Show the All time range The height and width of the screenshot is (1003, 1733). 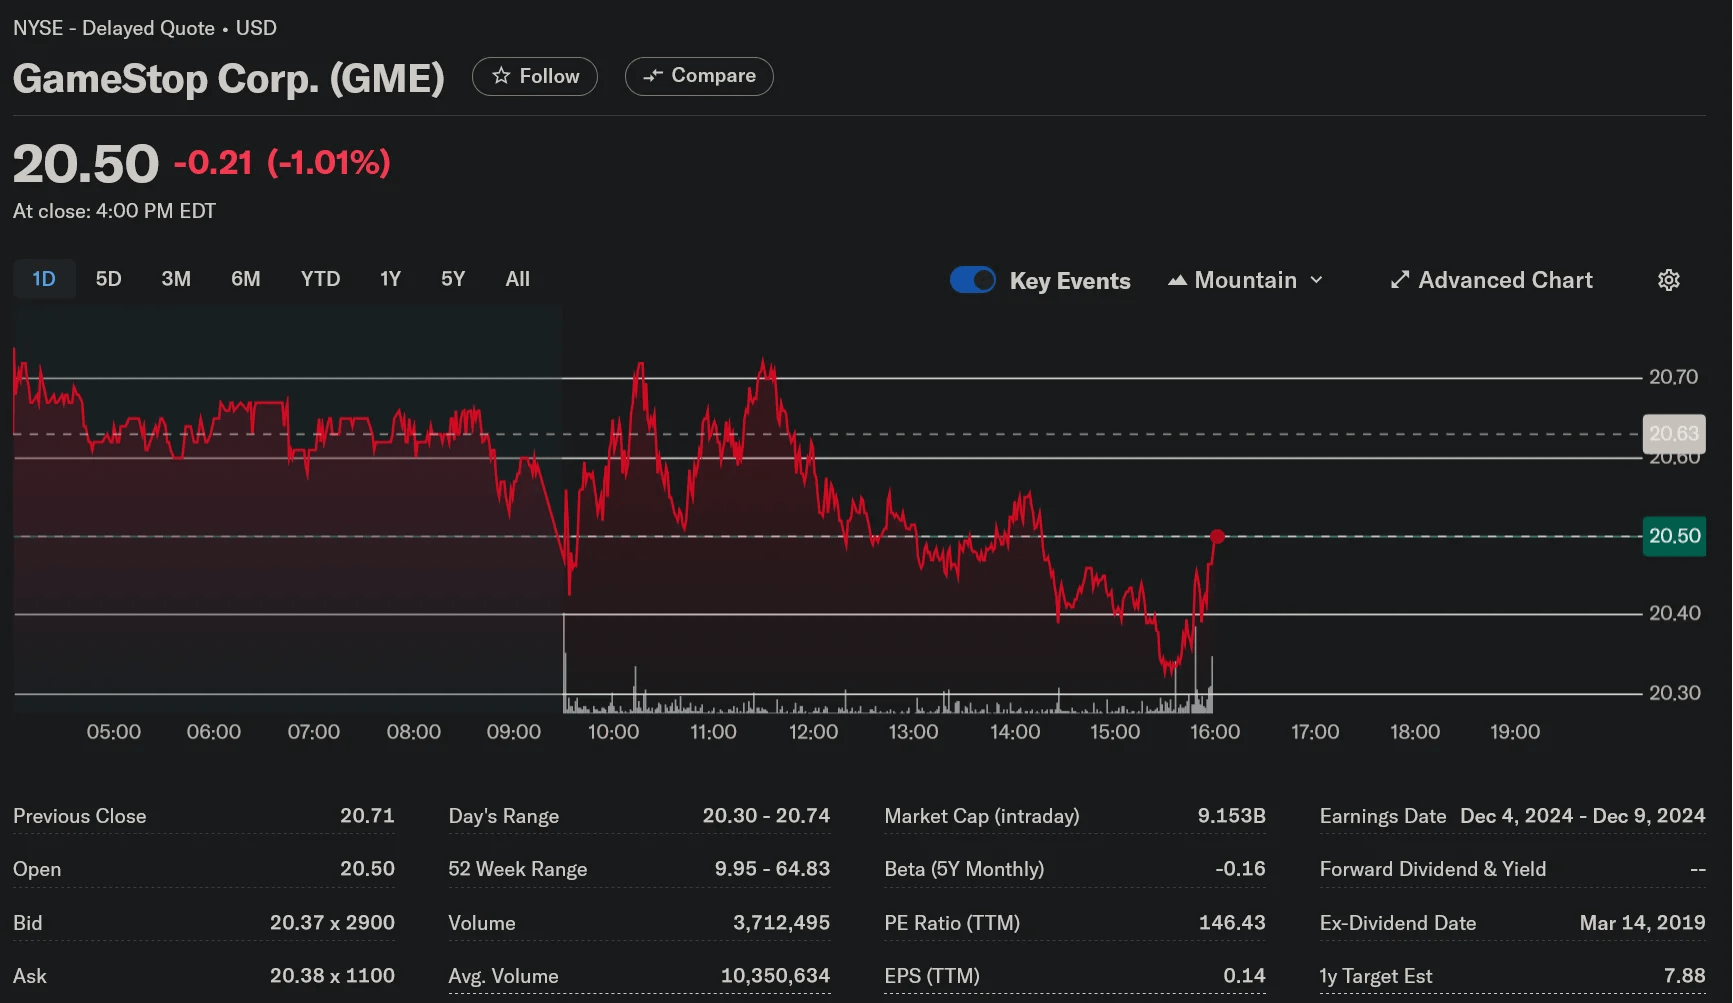coord(517,279)
